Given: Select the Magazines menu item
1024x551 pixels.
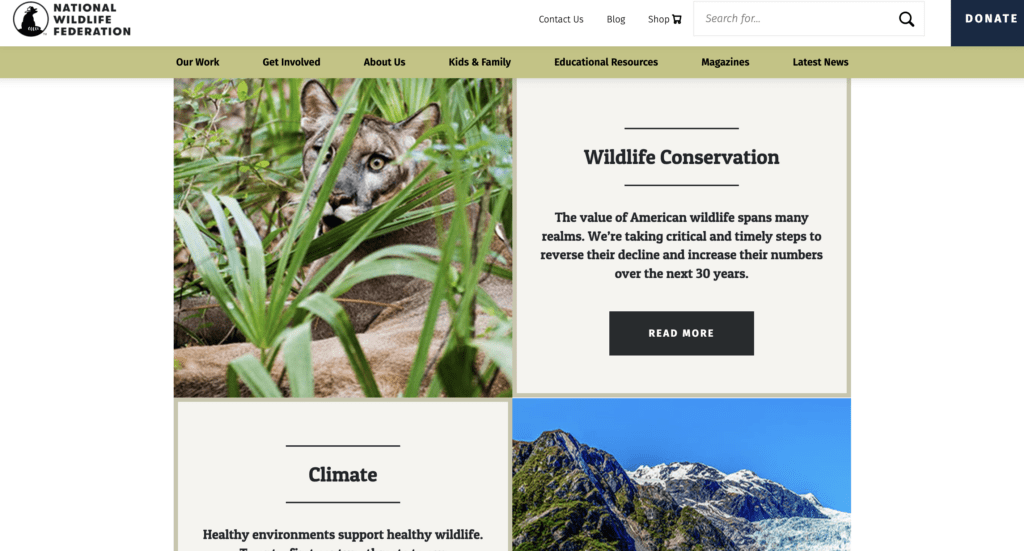Looking at the screenshot, I should pos(725,62).
